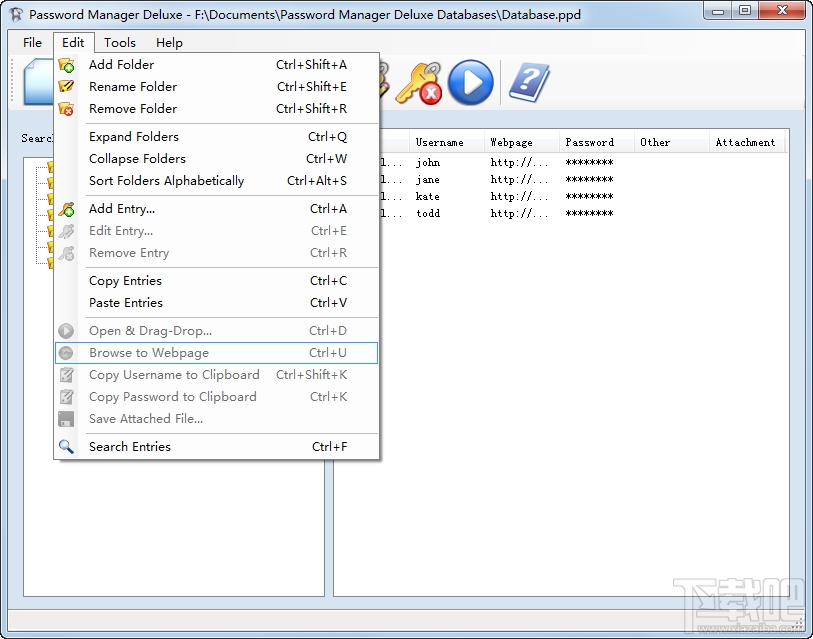Select Browse to Webpage menu entry

(148, 352)
